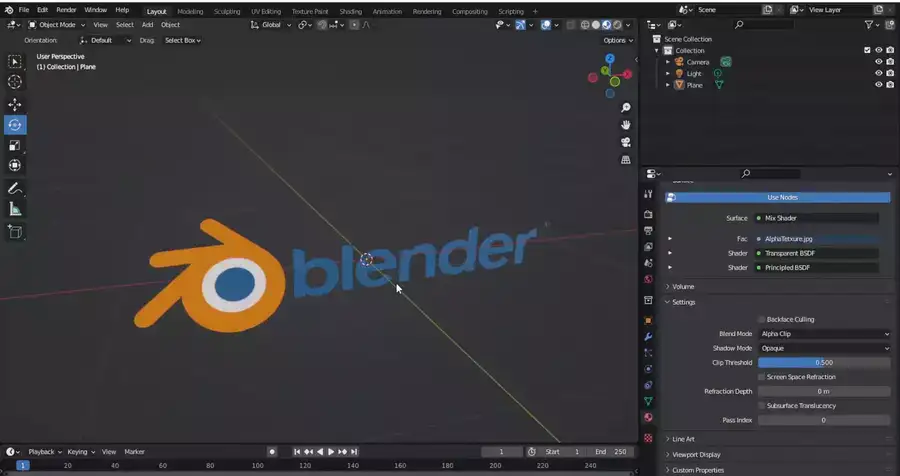Open Material properties tab icon
900x476 pixels.
648,417
